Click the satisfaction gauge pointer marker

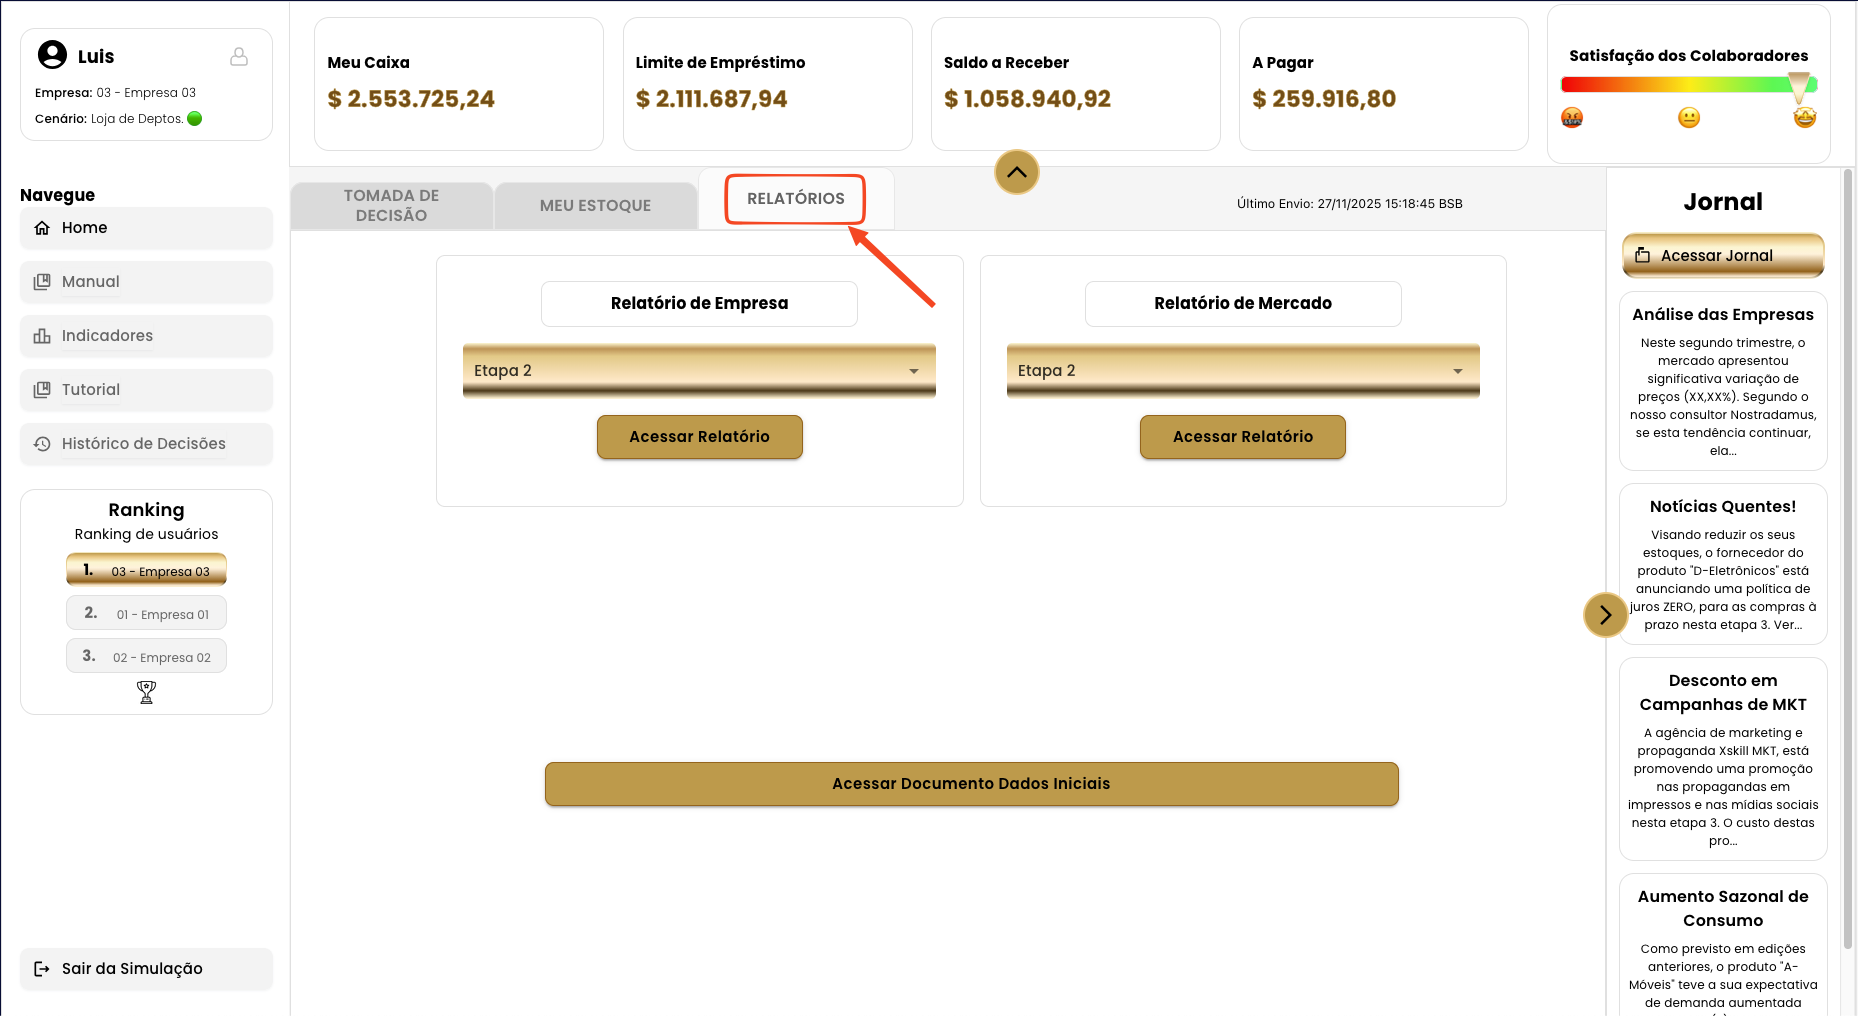(x=1799, y=88)
